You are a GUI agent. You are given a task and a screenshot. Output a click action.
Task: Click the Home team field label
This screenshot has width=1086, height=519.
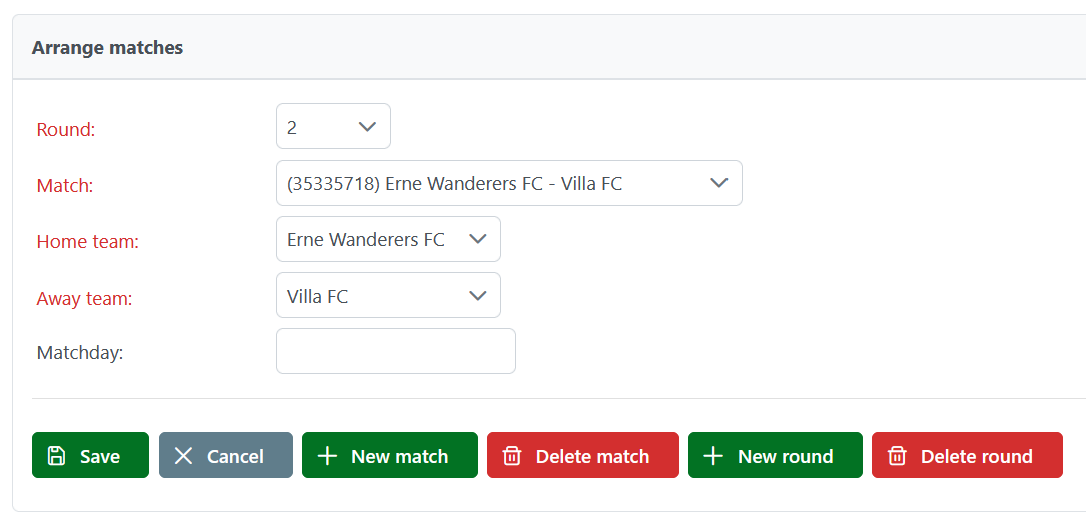(88, 241)
